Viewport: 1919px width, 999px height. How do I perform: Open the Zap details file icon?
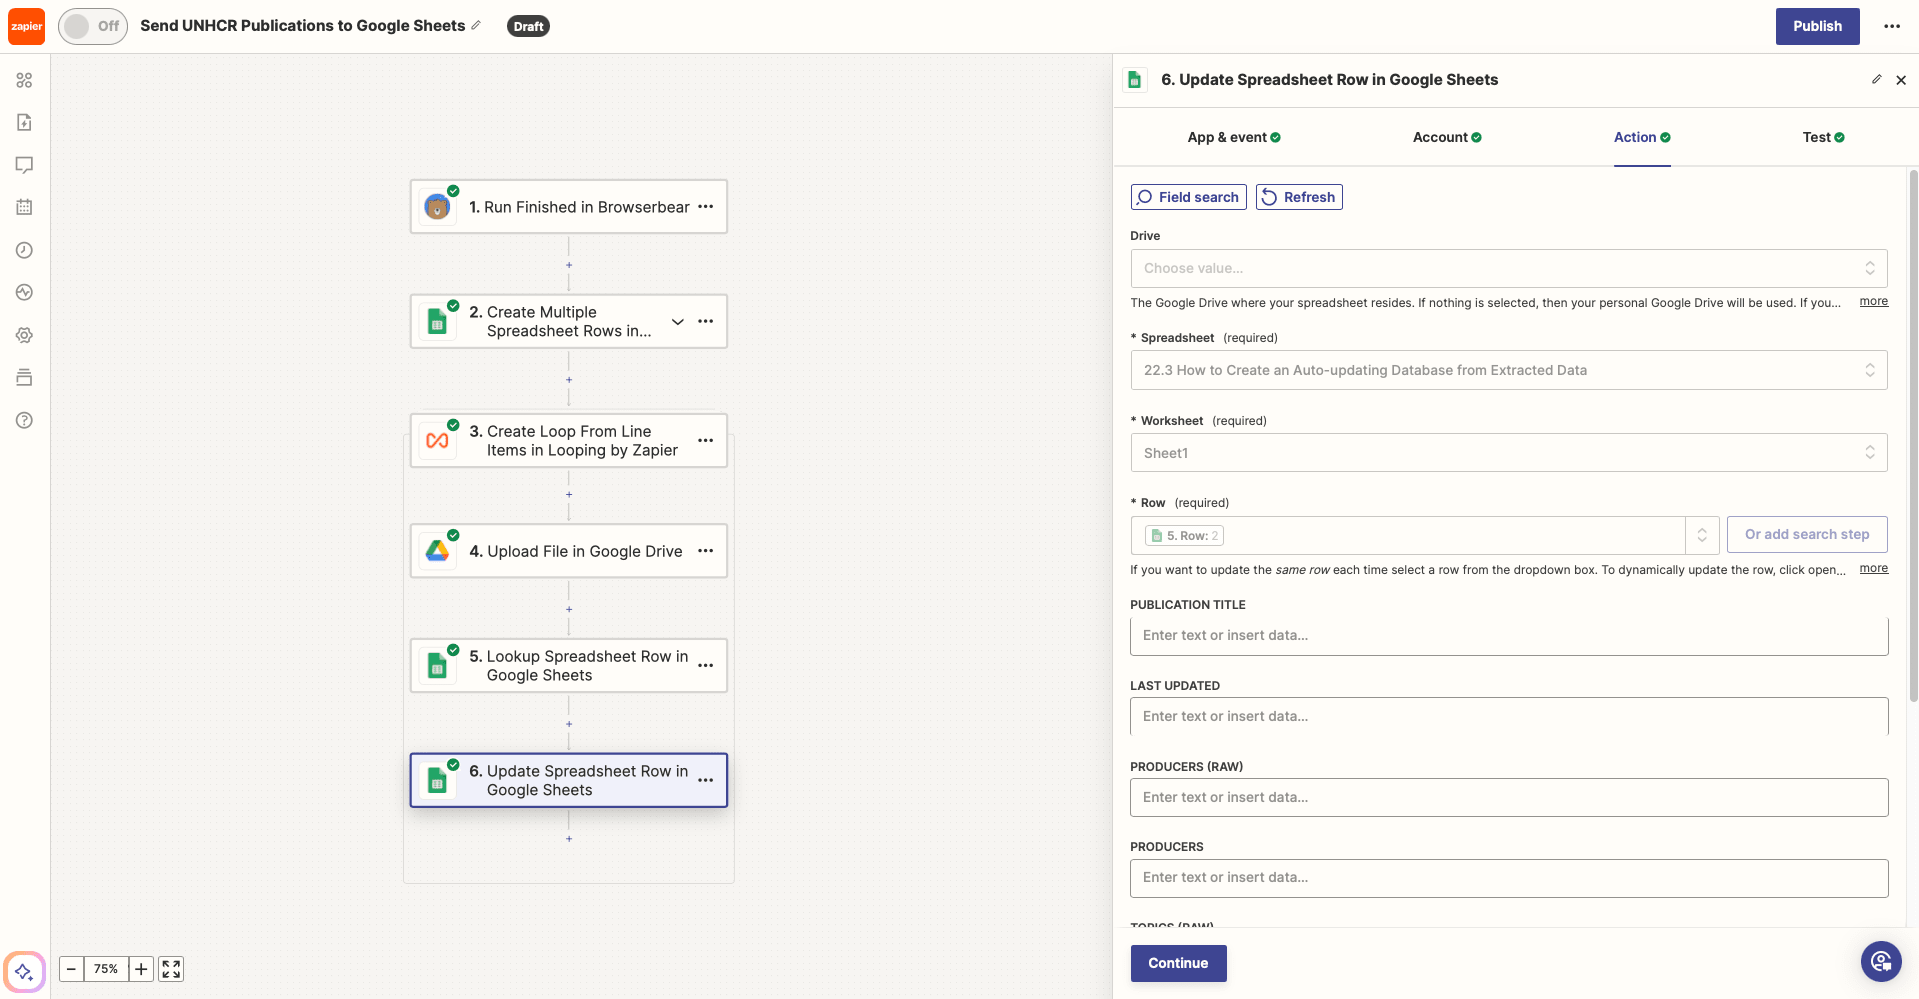click(x=25, y=122)
